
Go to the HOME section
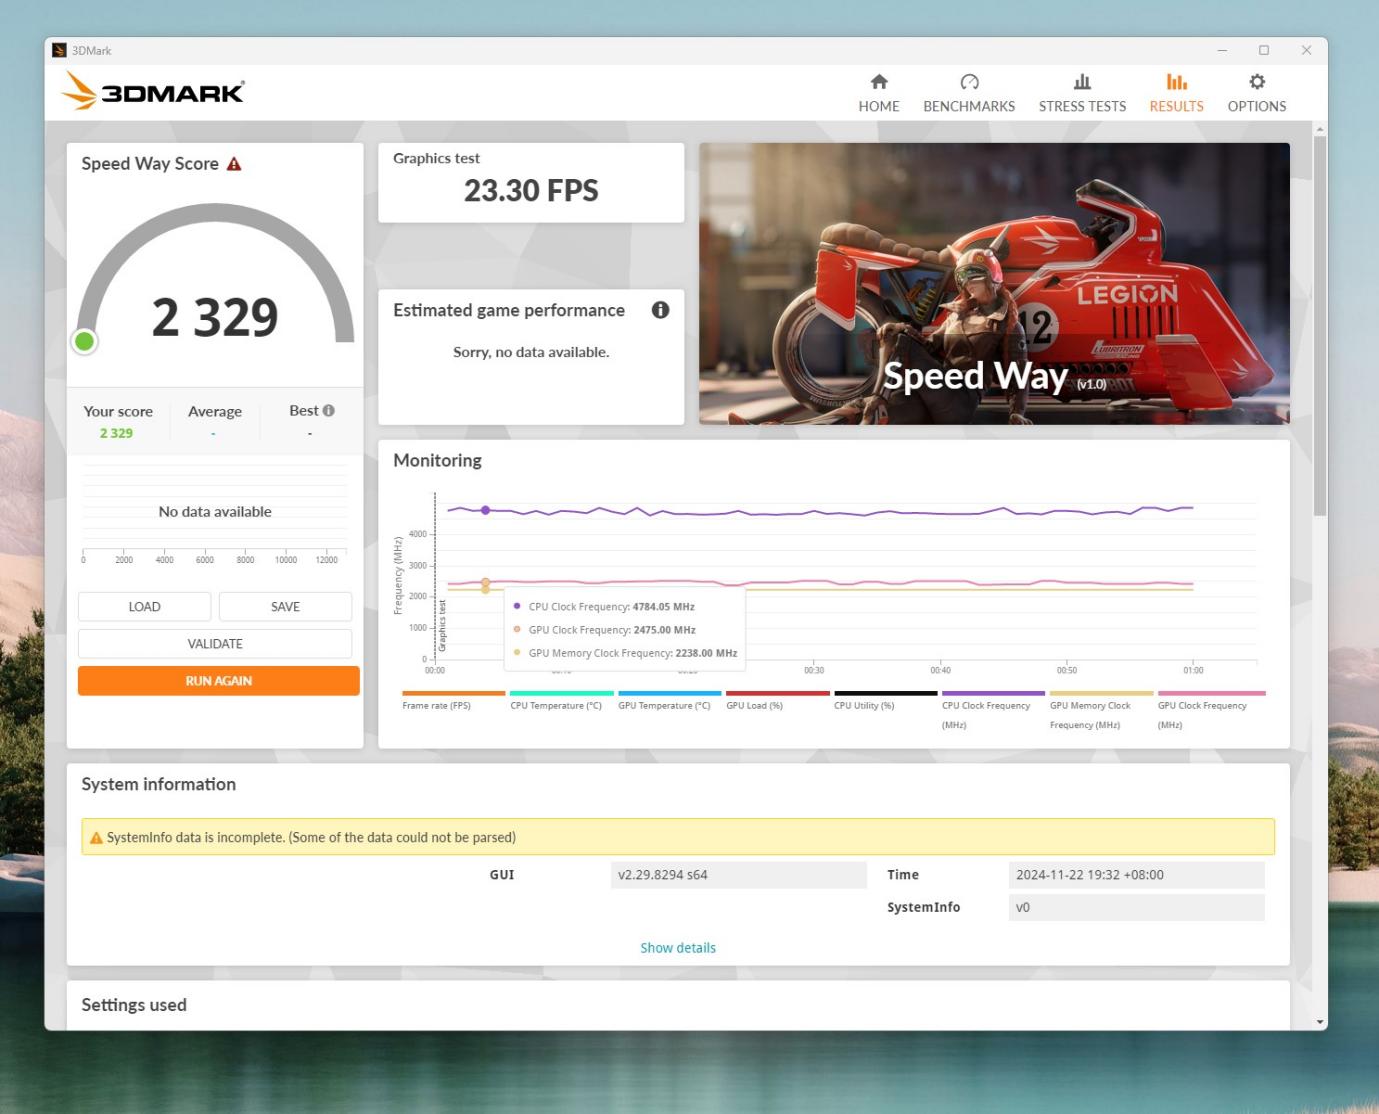pyautogui.click(x=878, y=93)
